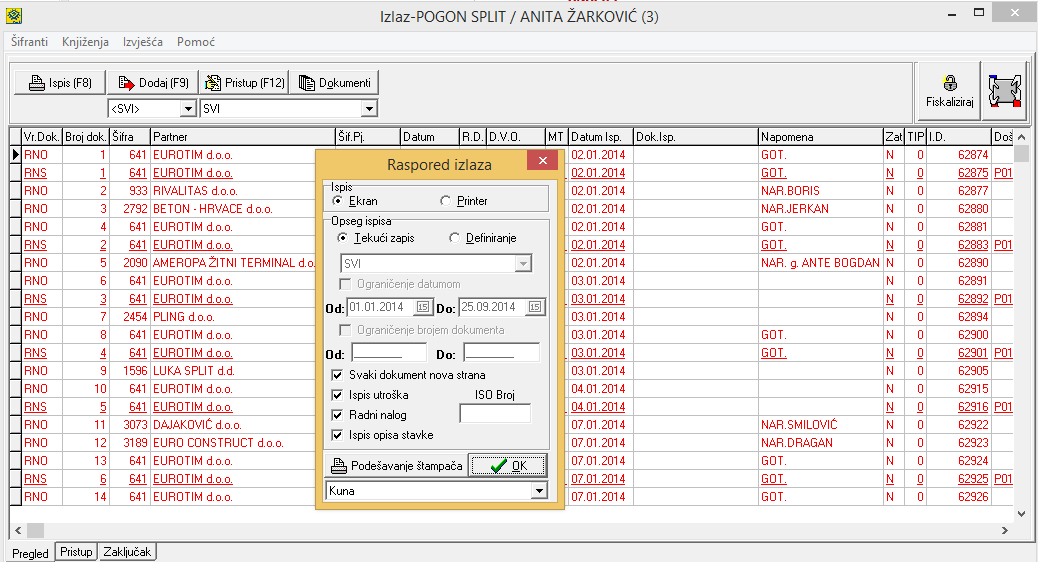1038x562 pixels.
Task: Open Podešavanje štampača printer setup
Action: tap(397, 466)
